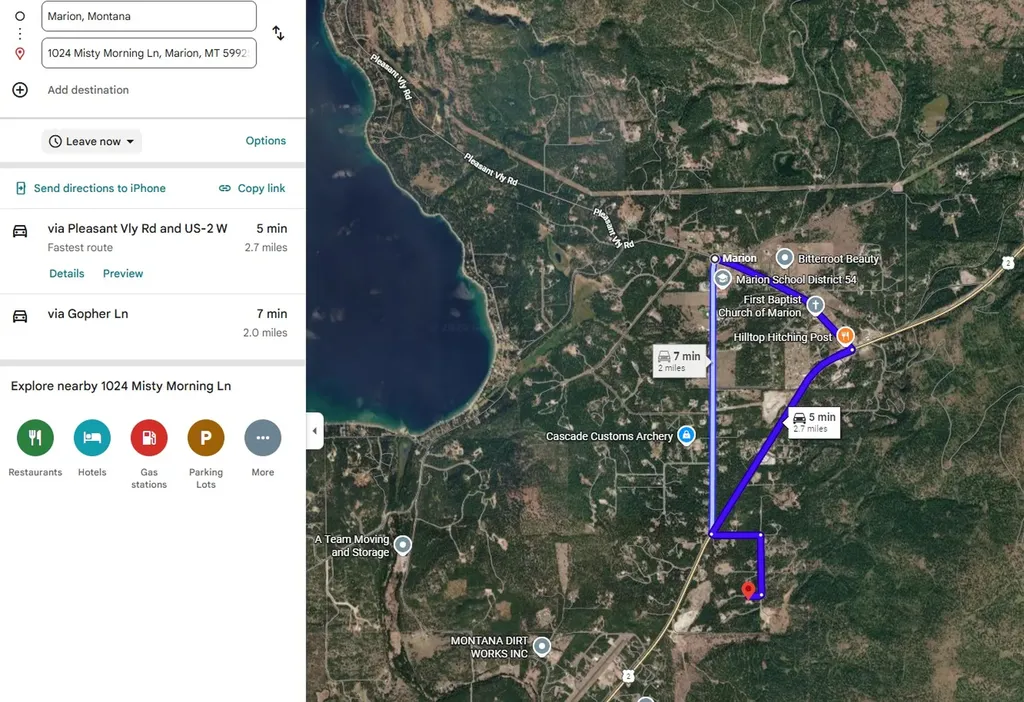Click the 7 min route callout on map

pos(680,360)
